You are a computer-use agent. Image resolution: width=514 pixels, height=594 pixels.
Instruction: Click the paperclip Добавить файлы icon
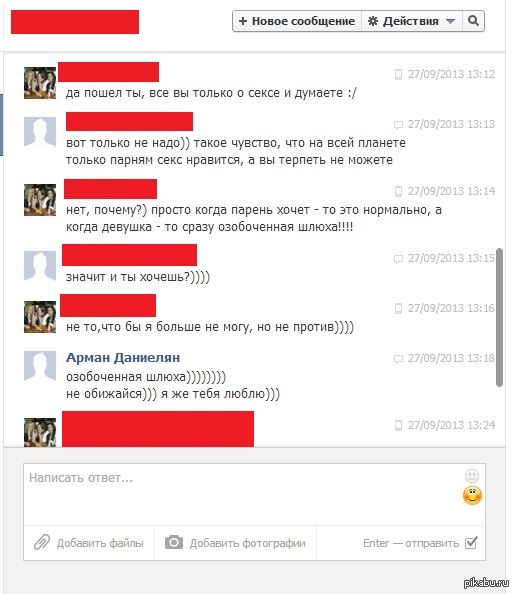click(42, 542)
